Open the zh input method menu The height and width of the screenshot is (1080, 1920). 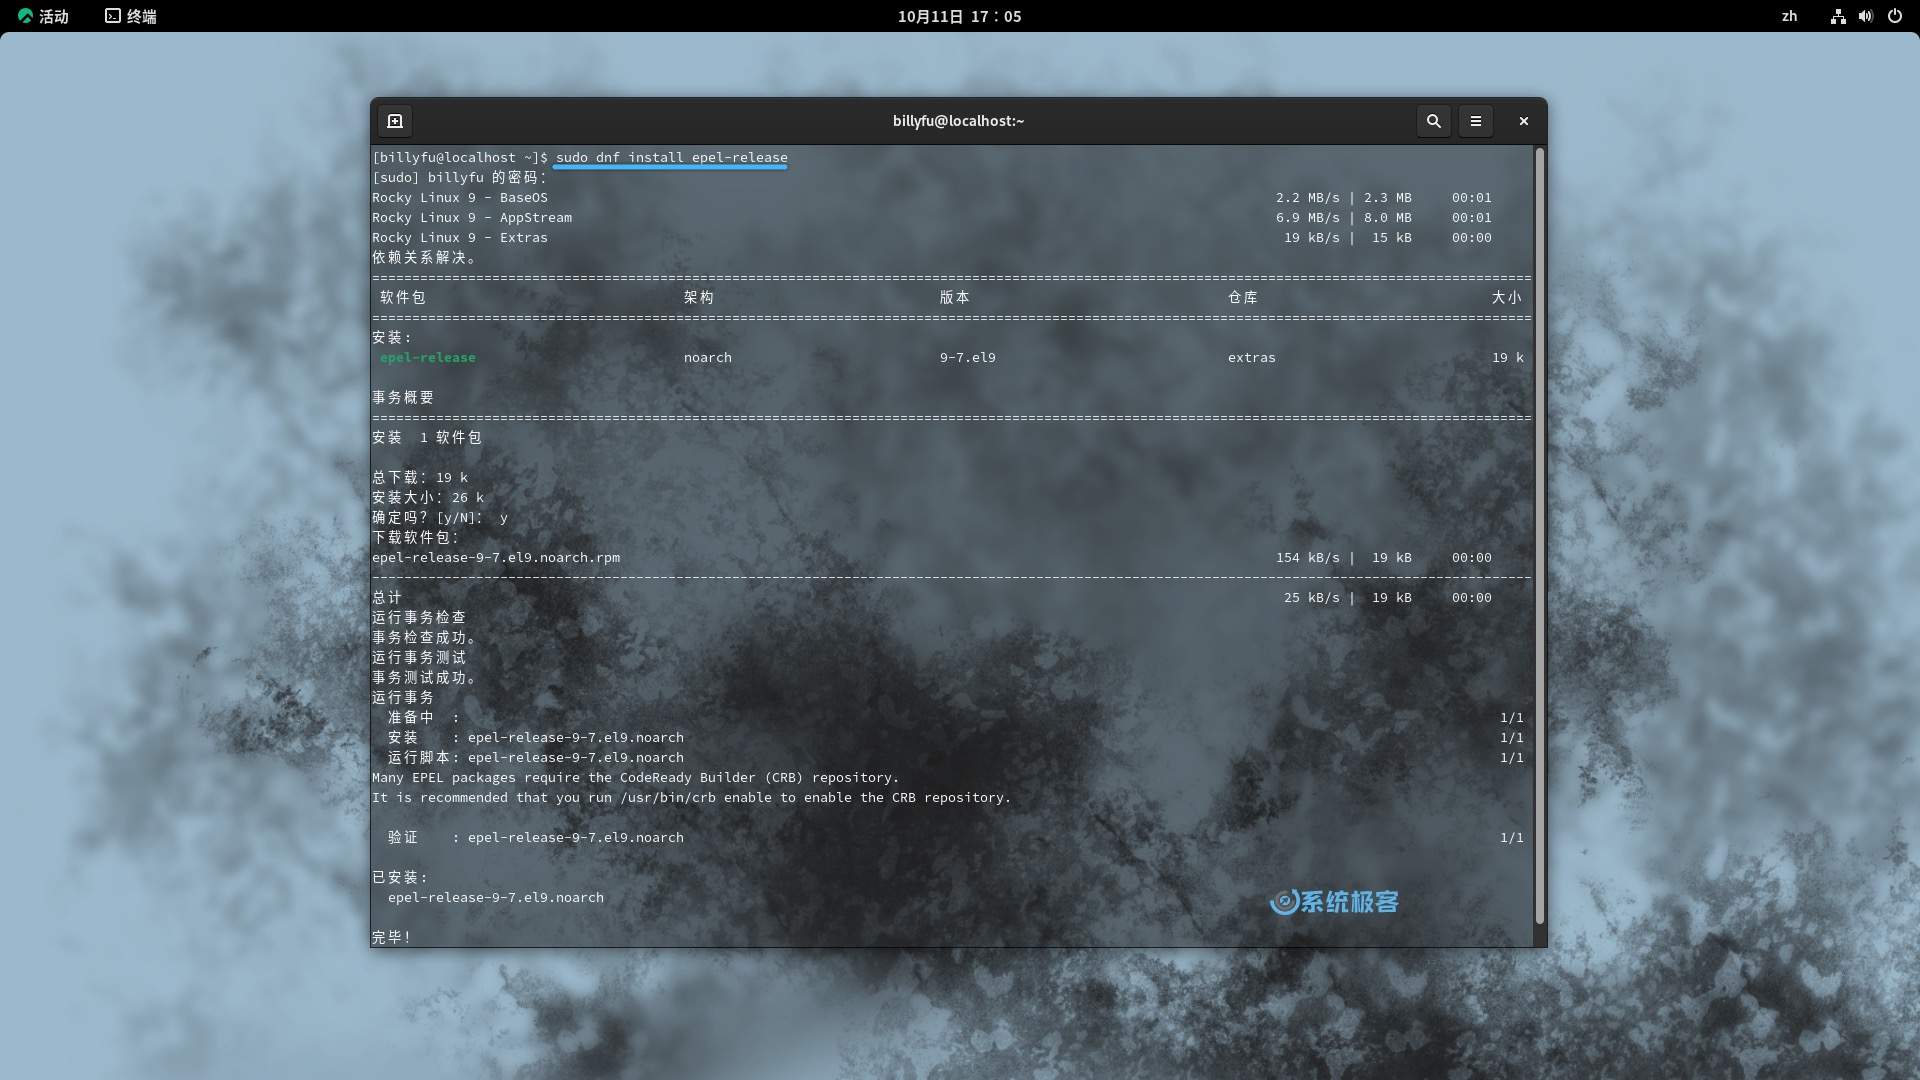point(1789,16)
